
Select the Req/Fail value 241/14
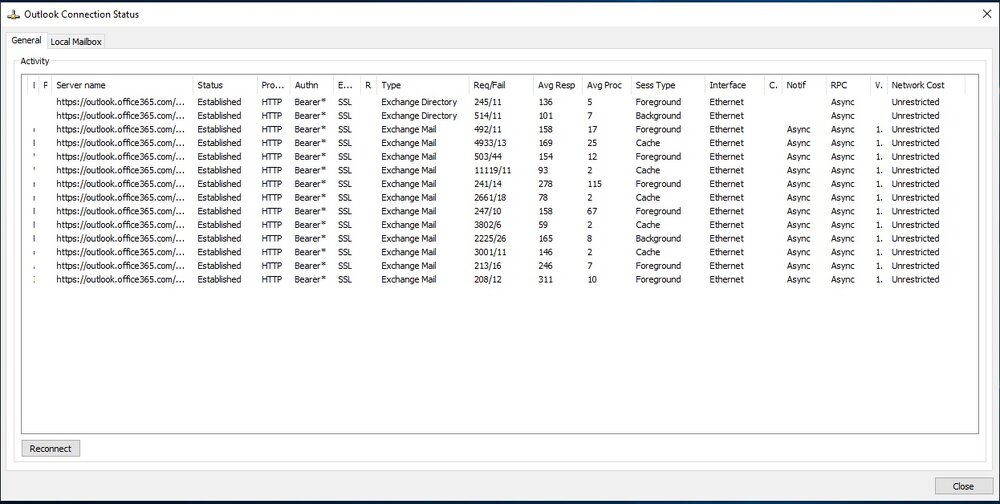pos(488,184)
